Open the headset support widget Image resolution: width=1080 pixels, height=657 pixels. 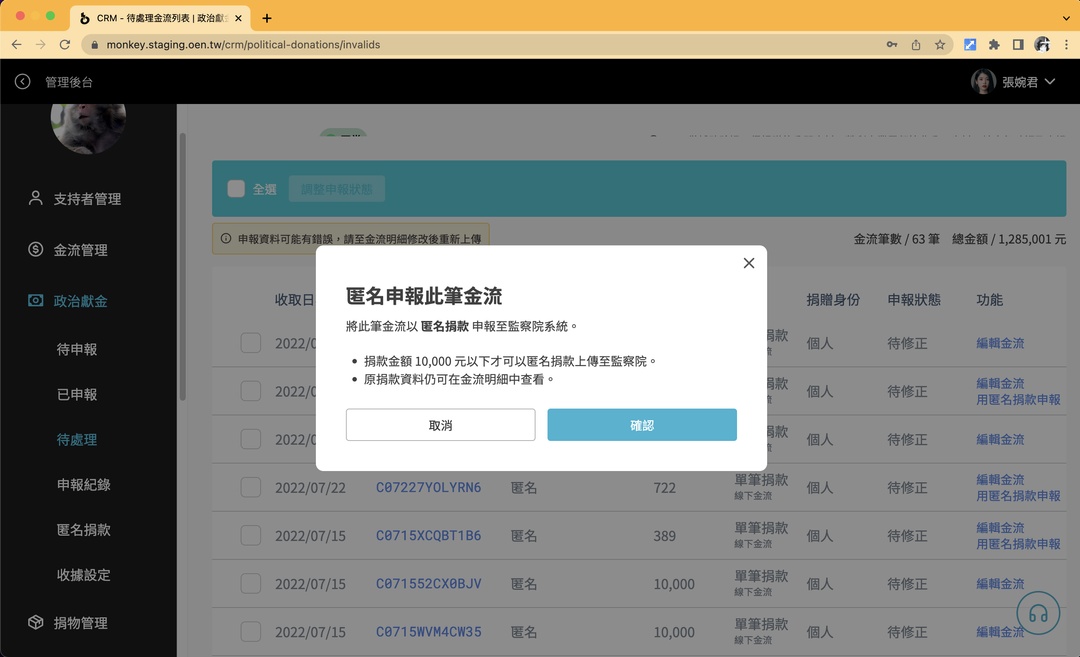pyautogui.click(x=1038, y=612)
